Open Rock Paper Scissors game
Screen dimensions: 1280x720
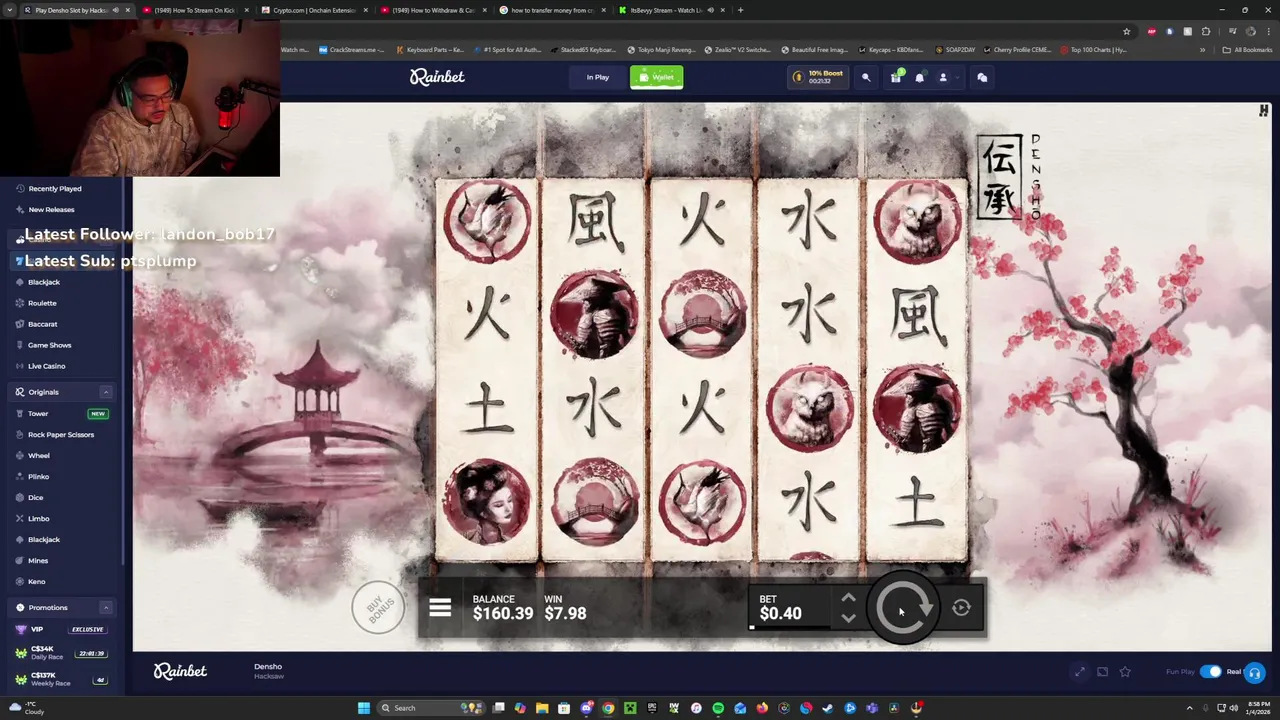pos(62,434)
